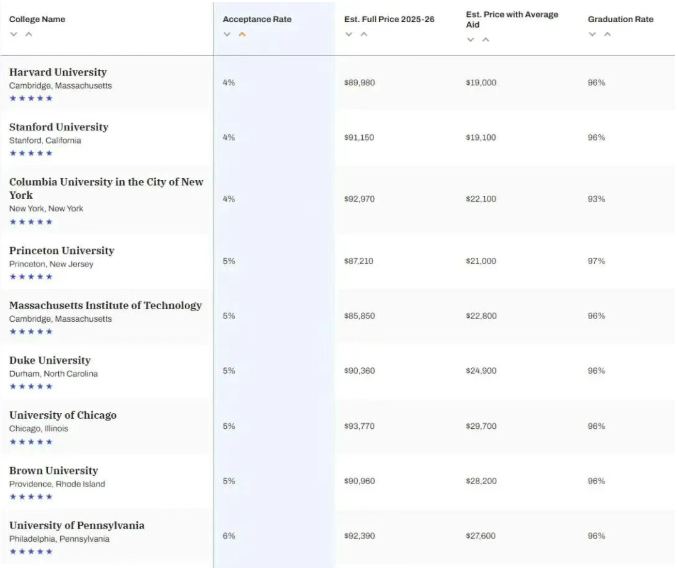Select MIT's $22,800 aid price
Image resolution: width=678 pixels, height=568 pixels.
point(481,316)
